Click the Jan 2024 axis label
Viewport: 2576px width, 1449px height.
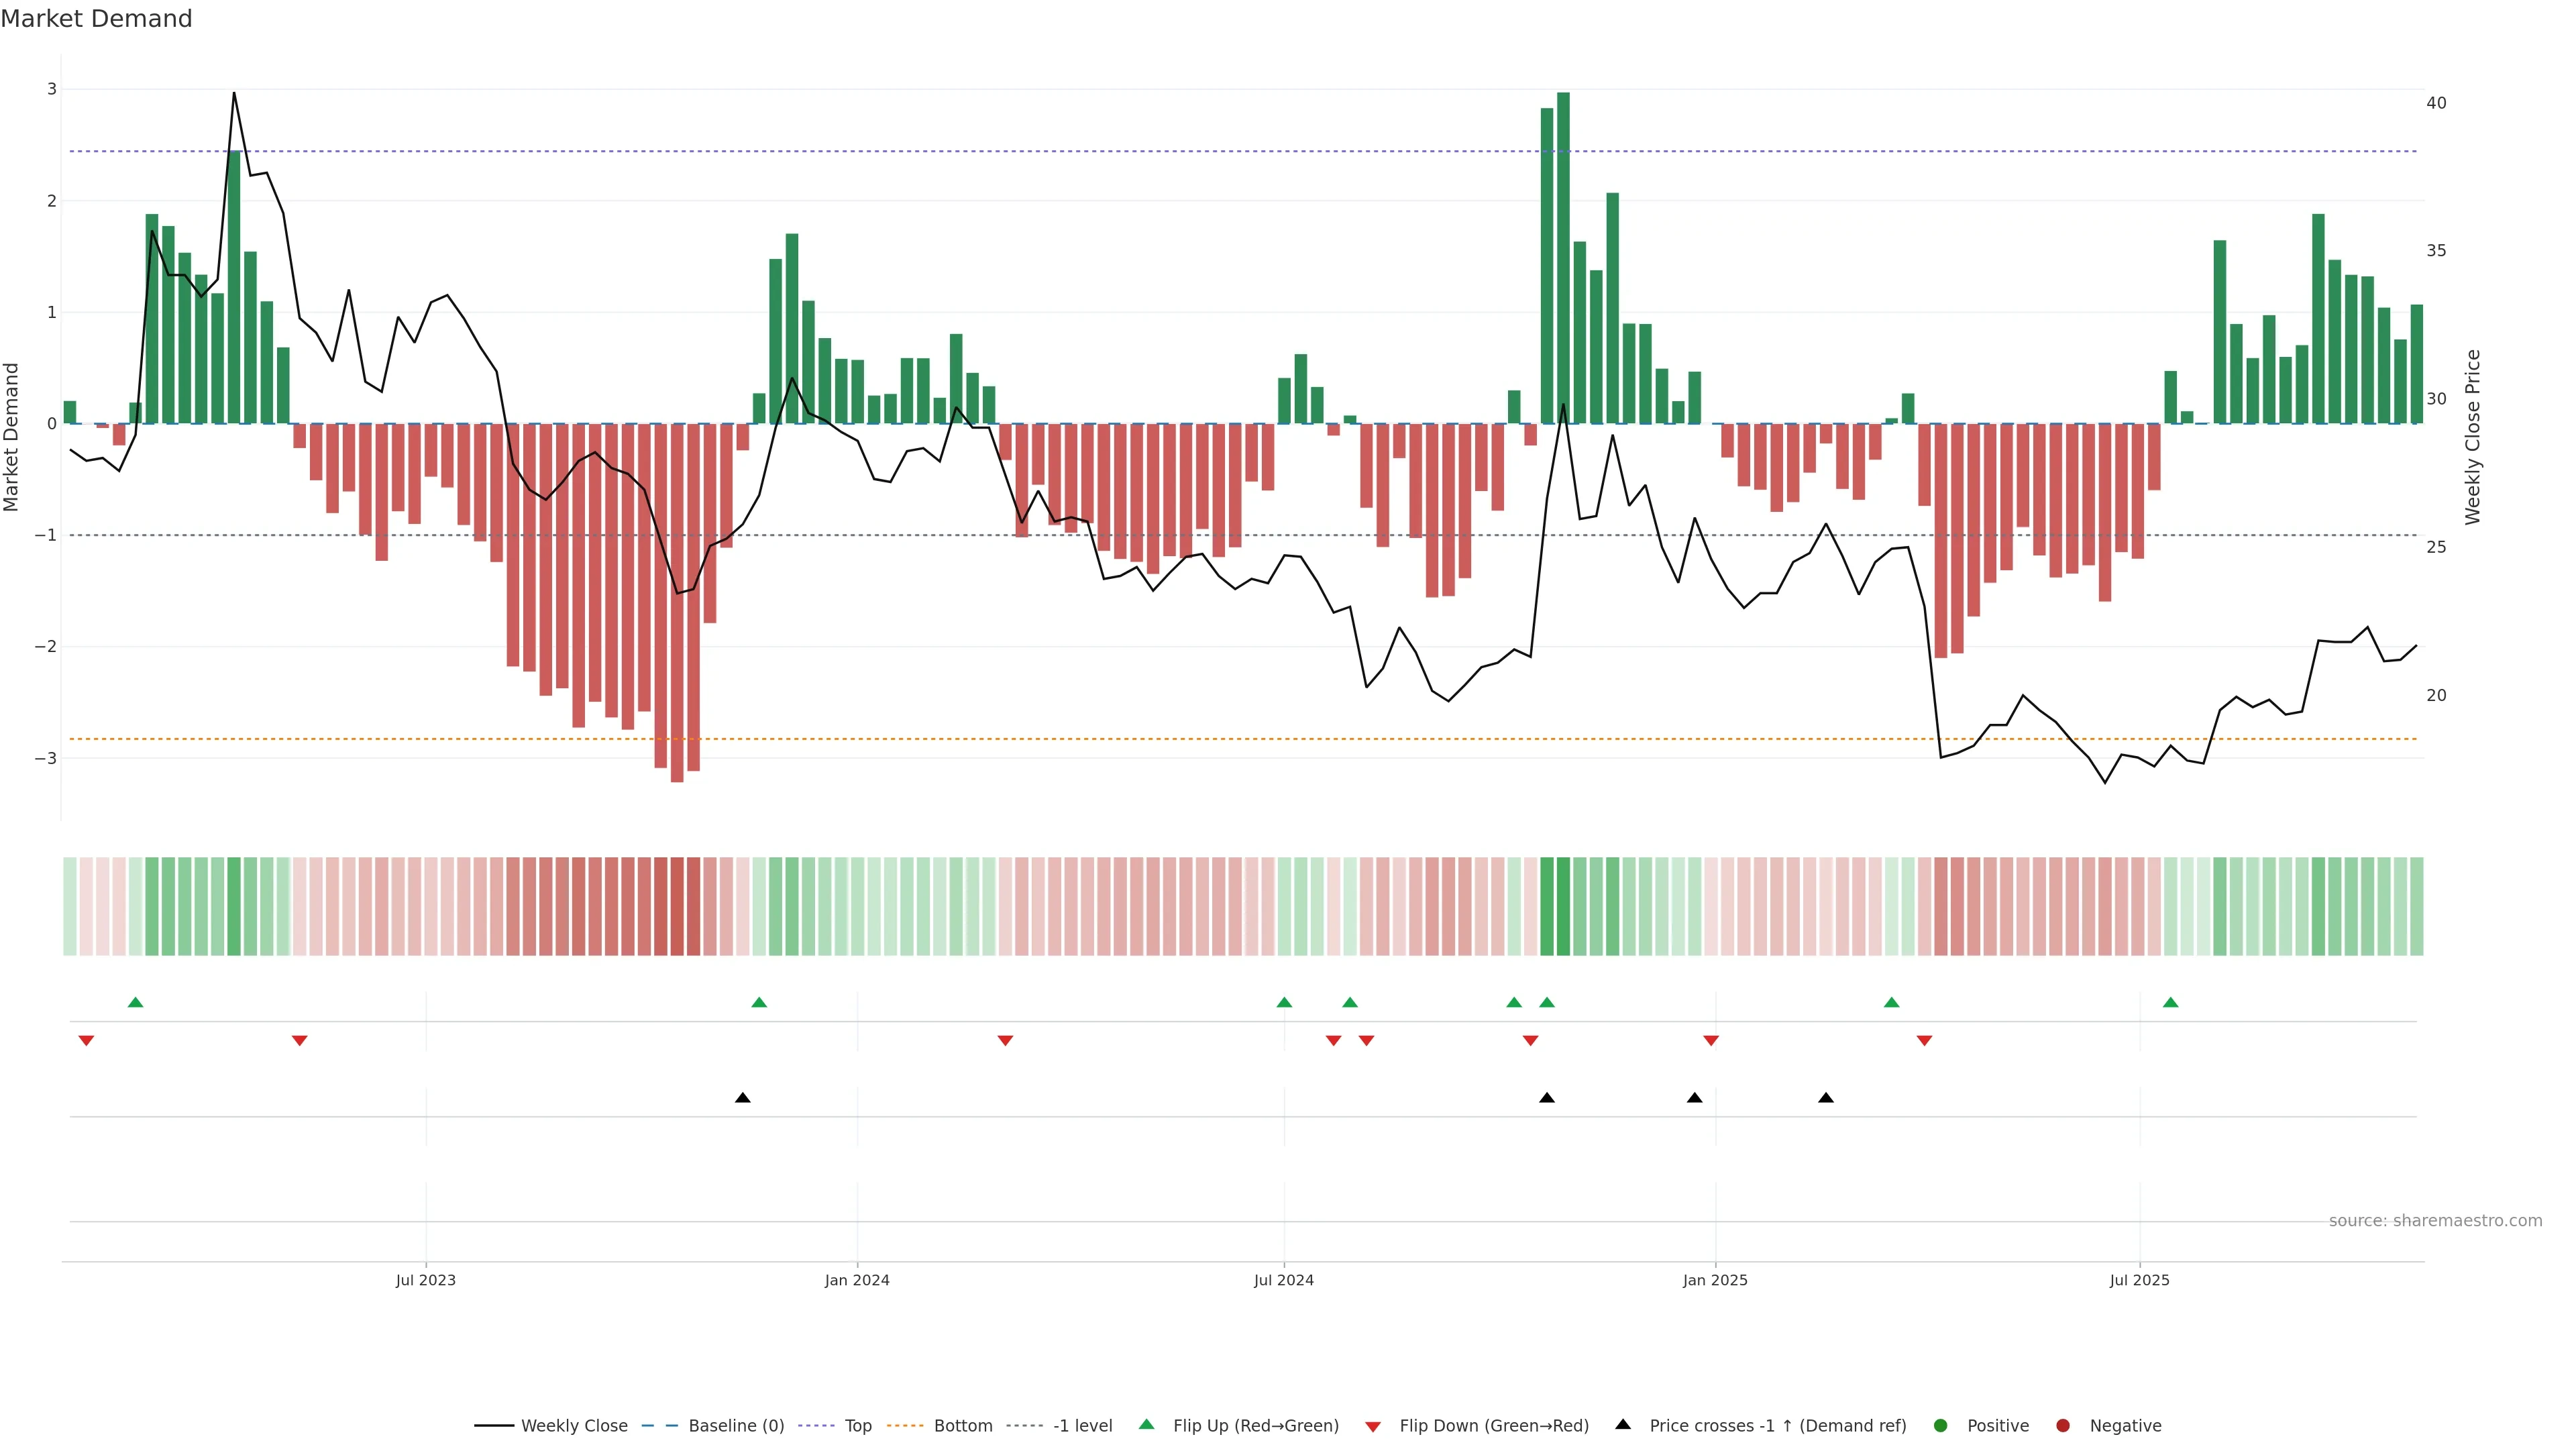click(x=857, y=1280)
